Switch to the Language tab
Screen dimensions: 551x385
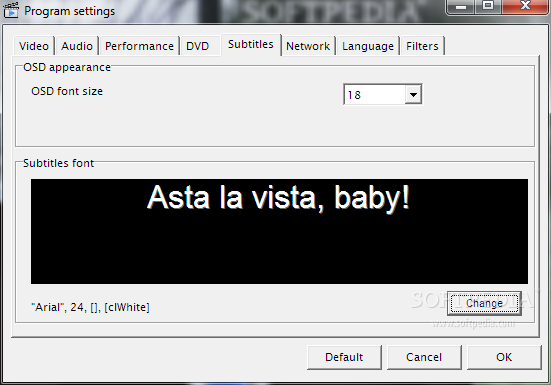pyautogui.click(x=368, y=46)
